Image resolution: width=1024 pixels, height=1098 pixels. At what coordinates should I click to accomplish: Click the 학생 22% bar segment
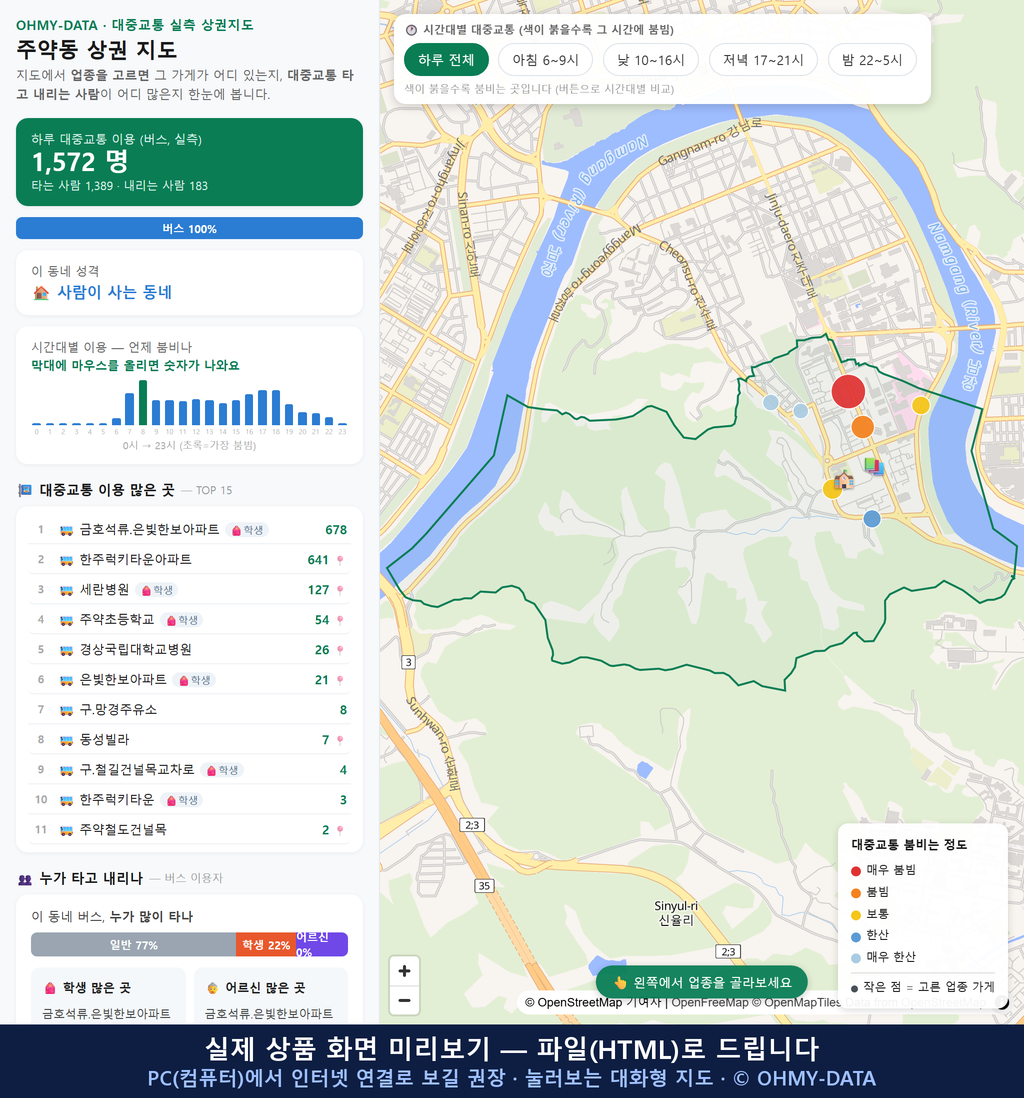pos(266,945)
